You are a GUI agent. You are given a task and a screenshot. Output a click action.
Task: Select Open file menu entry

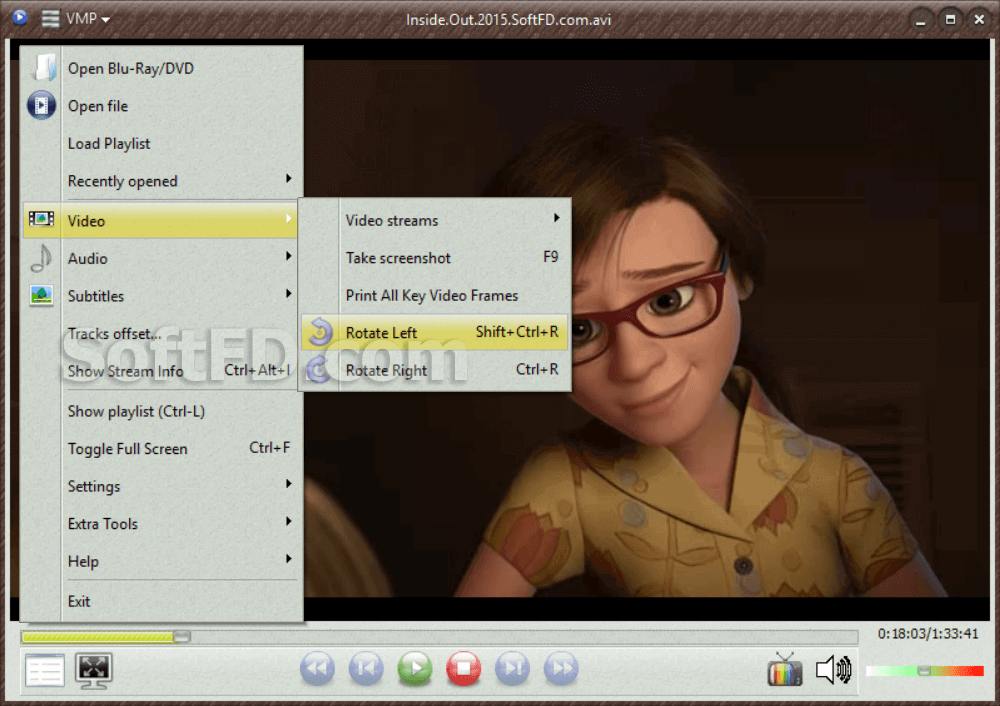click(x=161, y=106)
